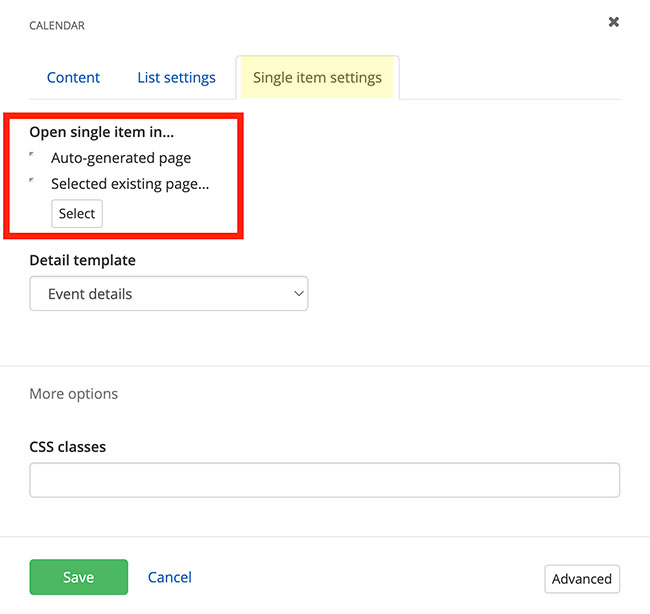Image resolution: width=650 pixels, height=614 pixels.
Task: Focus the CSS classes text field
Action: (324, 480)
